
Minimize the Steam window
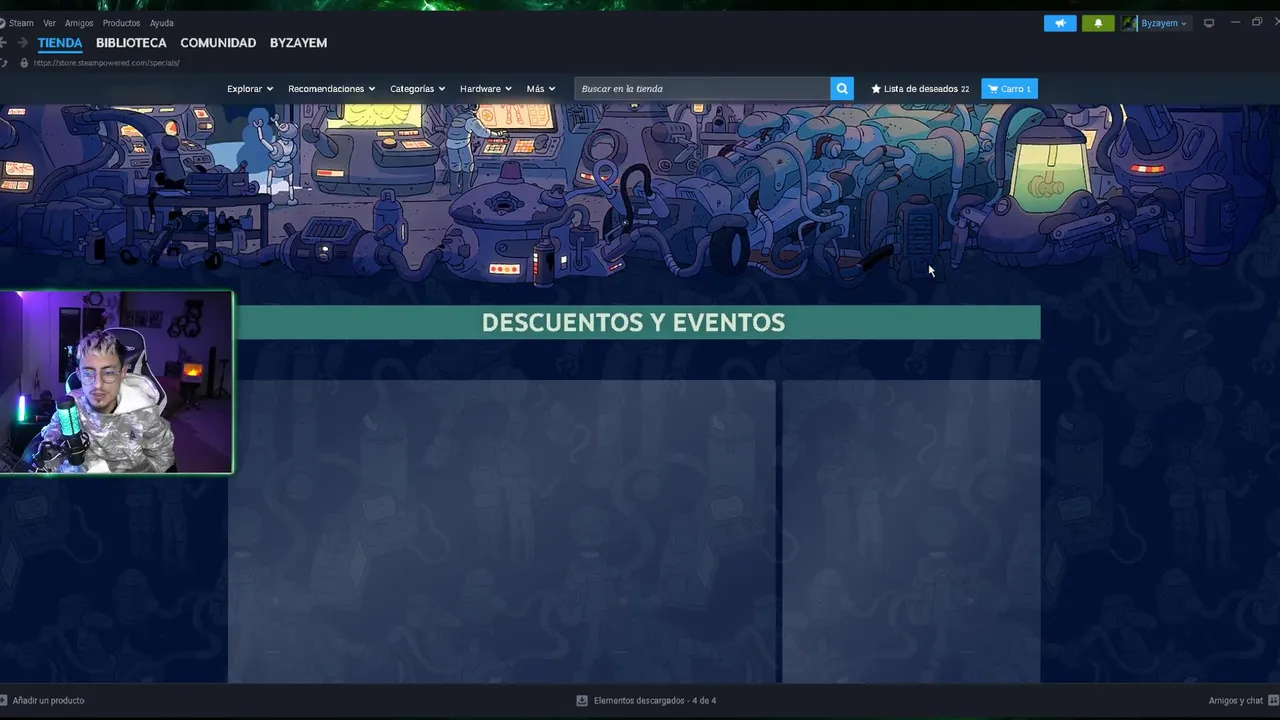(x=1235, y=22)
